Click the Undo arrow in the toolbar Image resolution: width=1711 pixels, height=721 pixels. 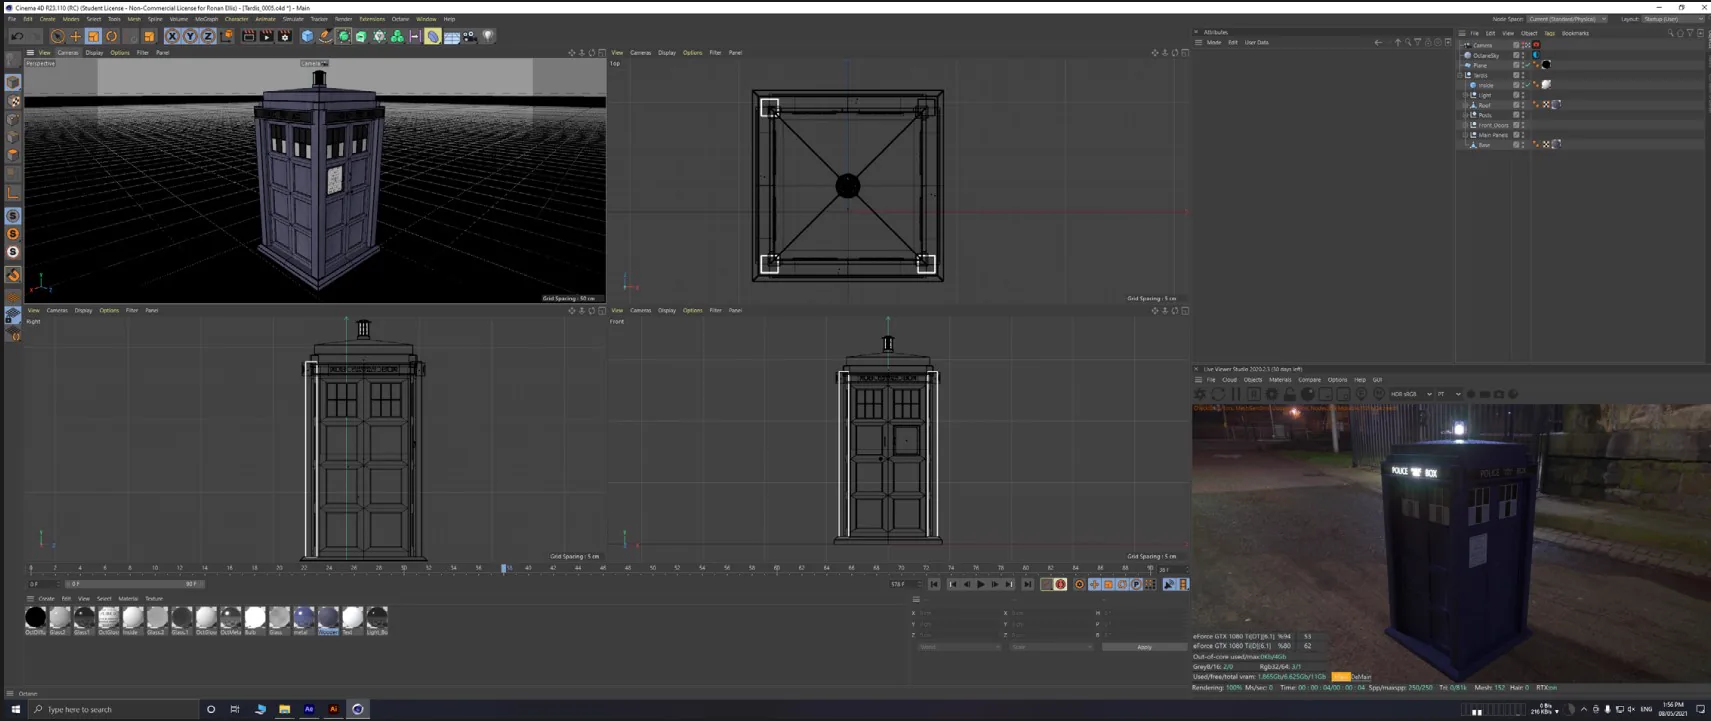tap(17, 36)
